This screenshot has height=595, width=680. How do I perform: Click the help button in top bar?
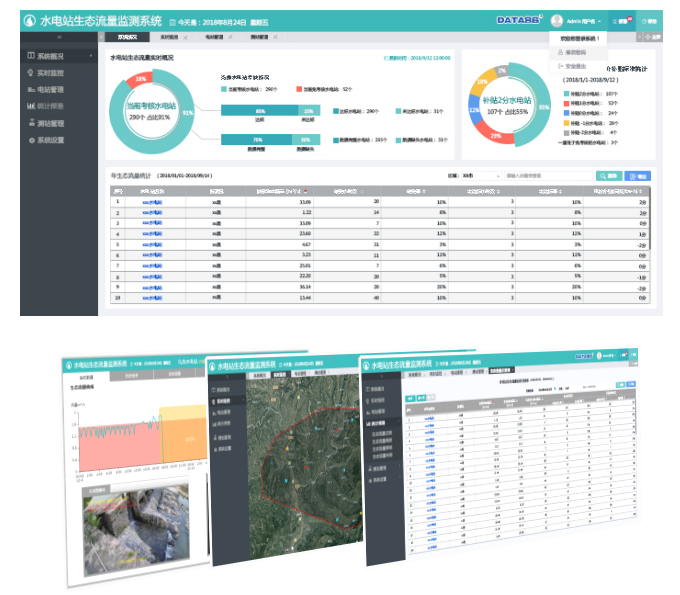coord(649,20)
